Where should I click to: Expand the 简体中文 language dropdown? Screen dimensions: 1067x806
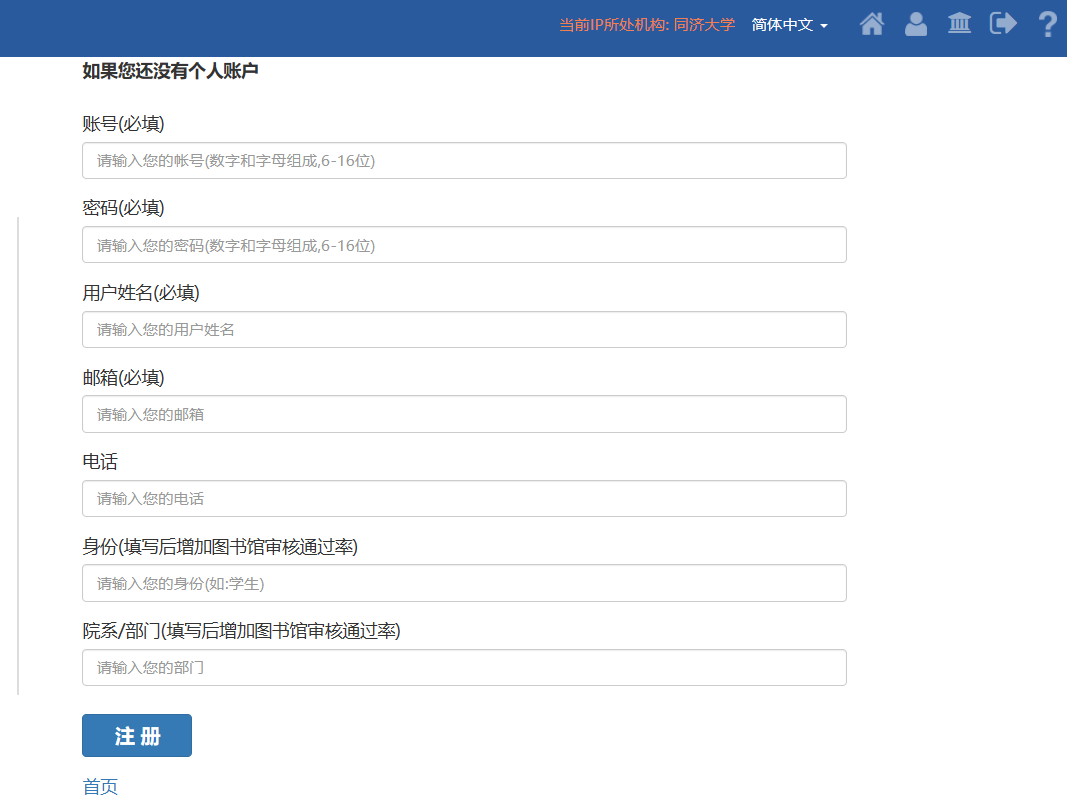pos(789,25)
